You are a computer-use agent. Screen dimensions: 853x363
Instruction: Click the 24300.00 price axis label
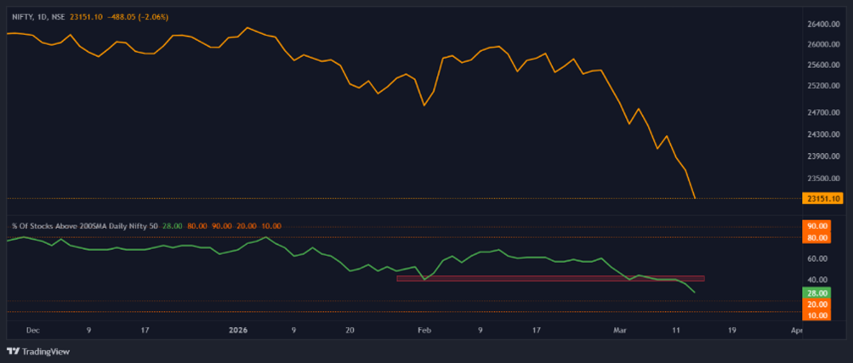pos(823,134)
